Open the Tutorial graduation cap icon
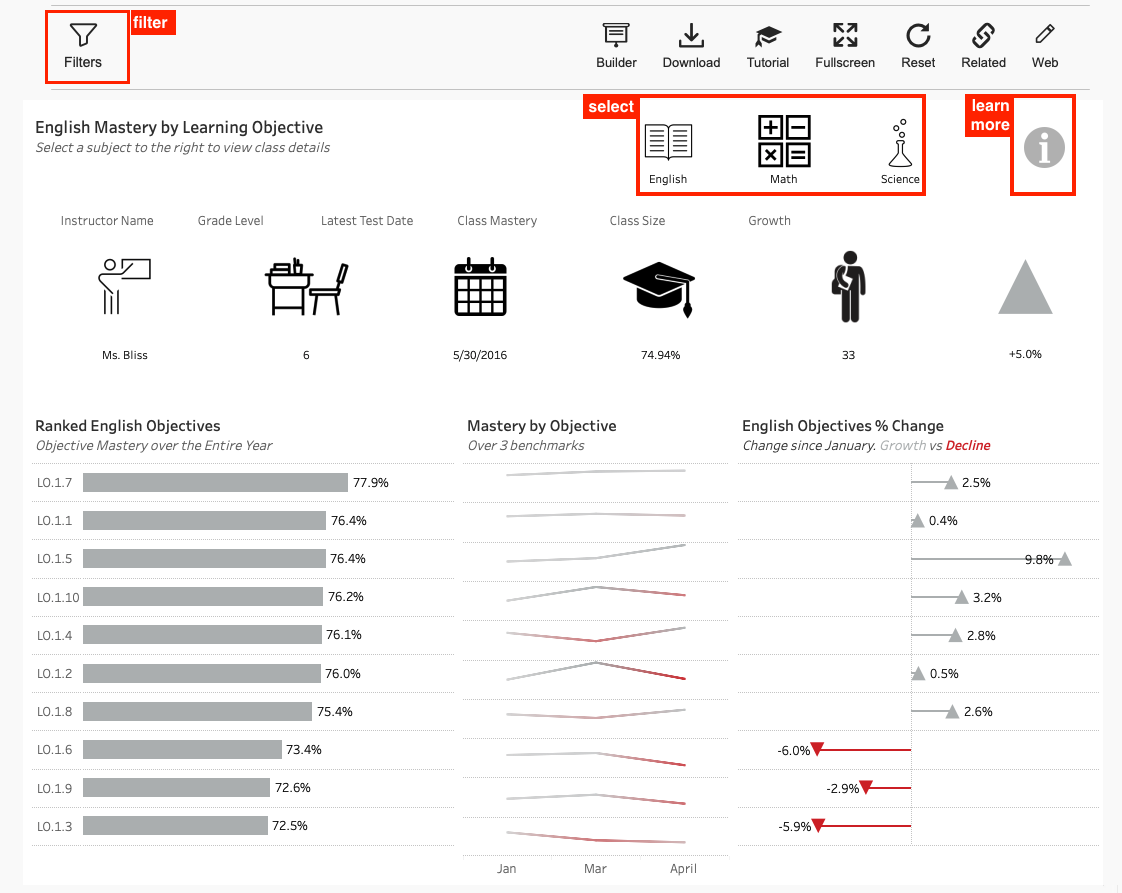1122x893 pixels. pos(768,37)
